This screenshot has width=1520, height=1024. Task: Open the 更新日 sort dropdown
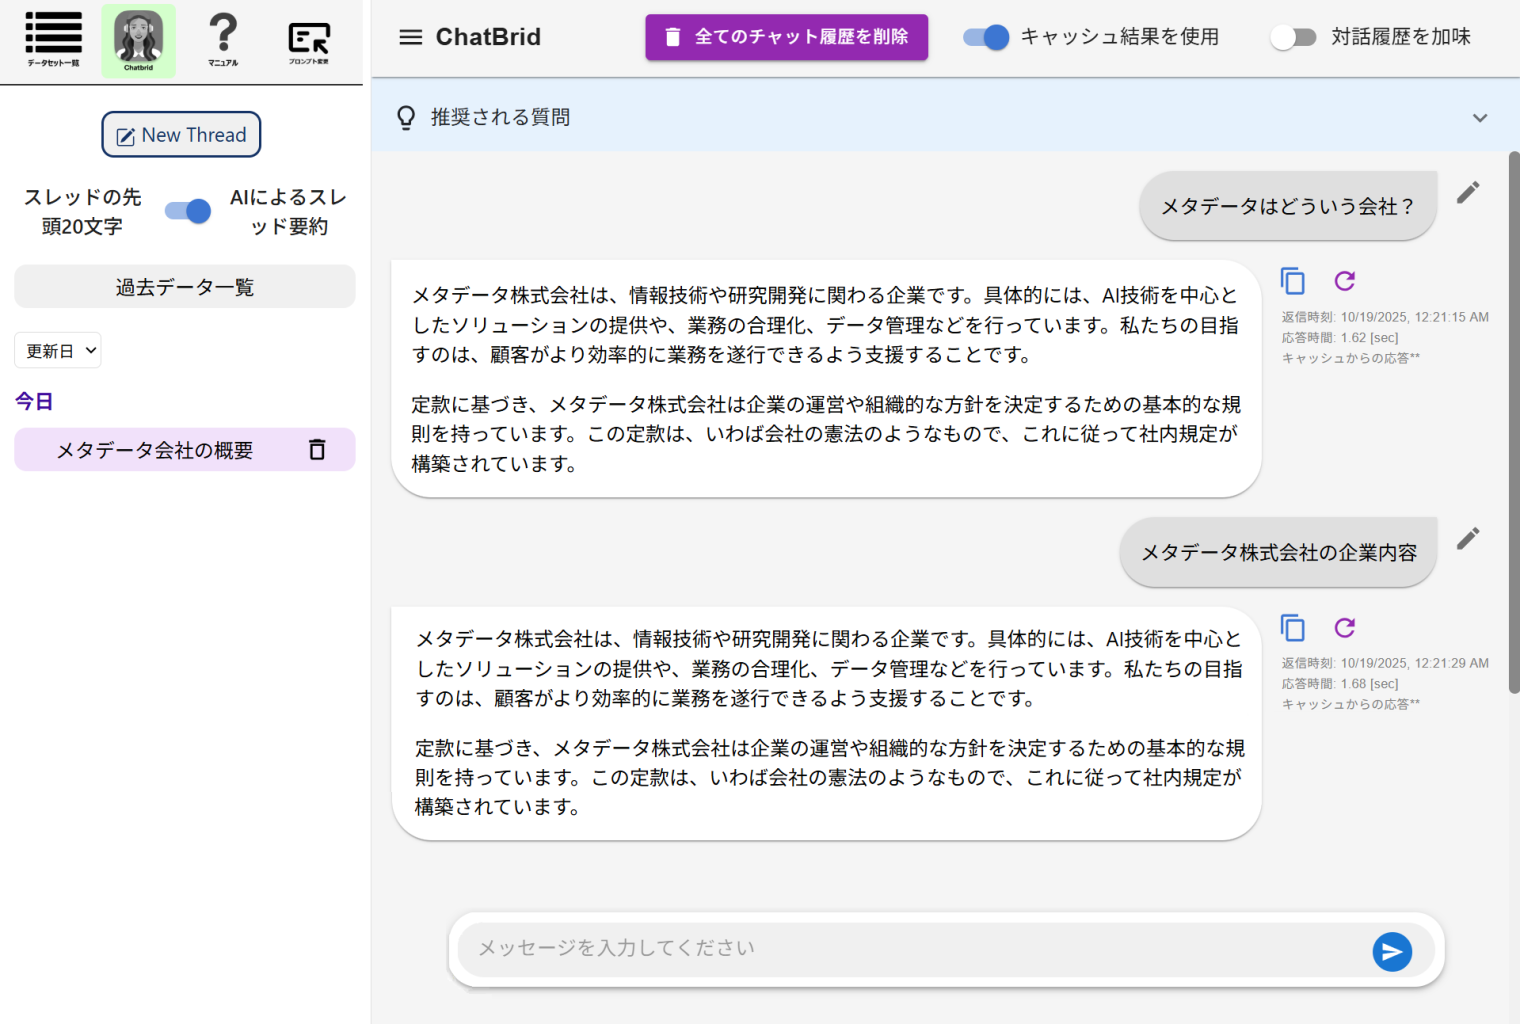click(58, 351)
